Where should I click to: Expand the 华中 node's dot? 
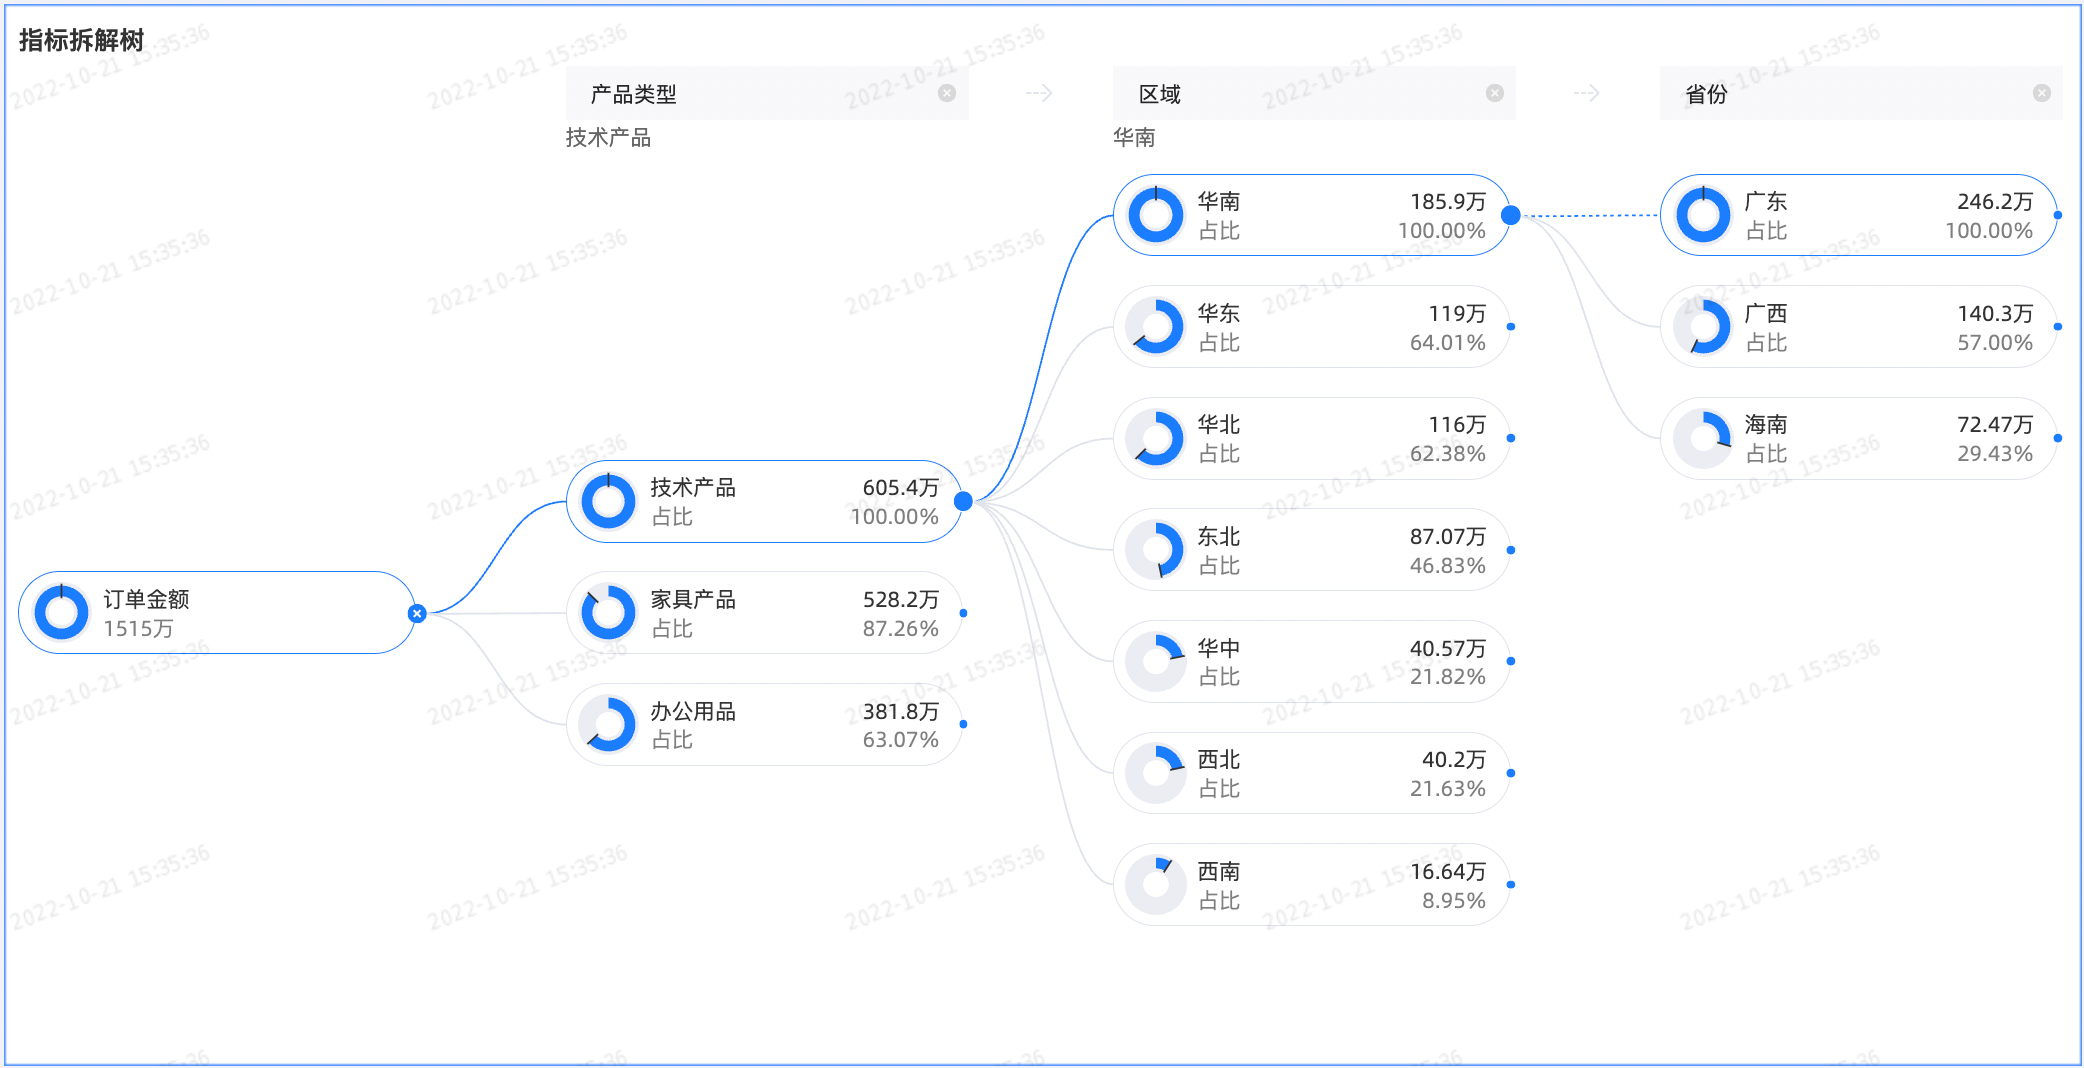pos(1510,661)
